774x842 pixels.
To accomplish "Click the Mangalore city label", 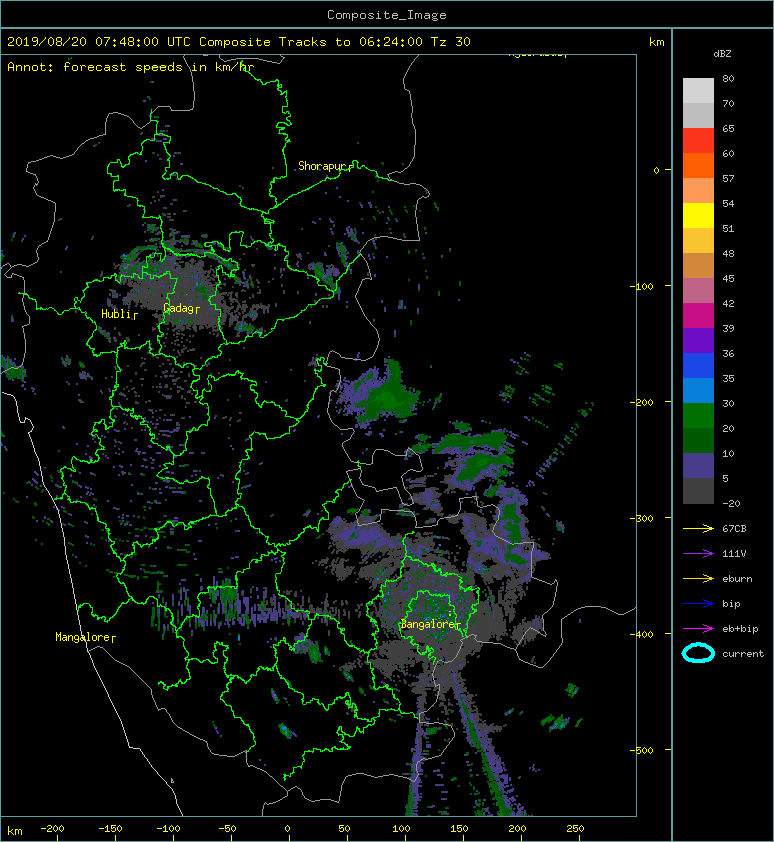I will tap(83, 637).
